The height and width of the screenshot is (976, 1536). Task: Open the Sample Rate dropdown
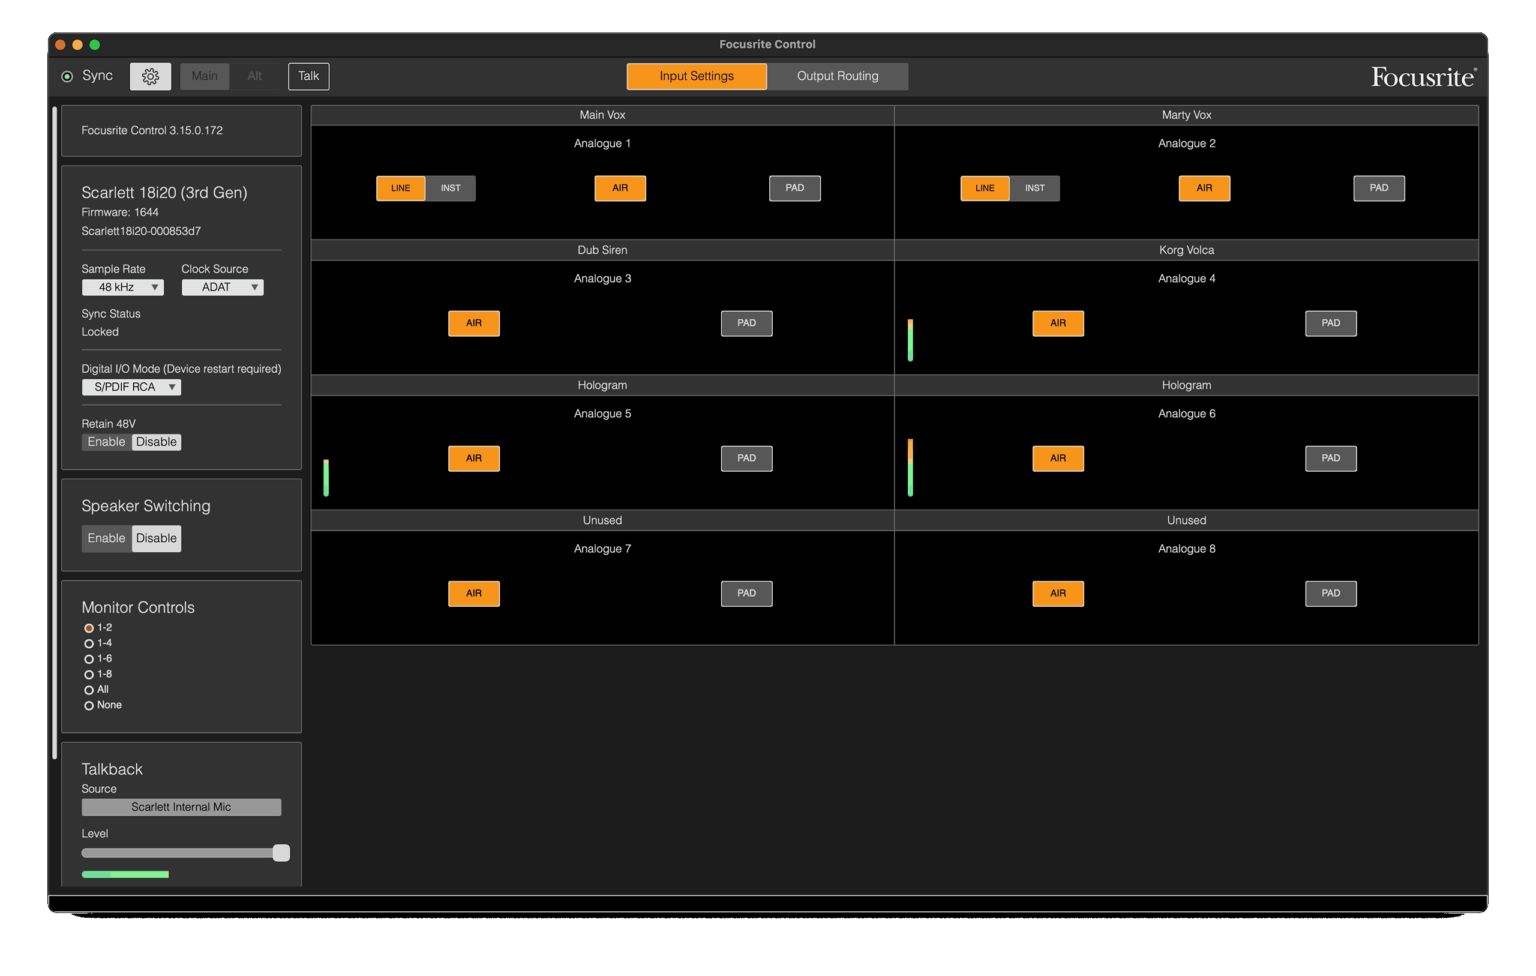[122, 287]
